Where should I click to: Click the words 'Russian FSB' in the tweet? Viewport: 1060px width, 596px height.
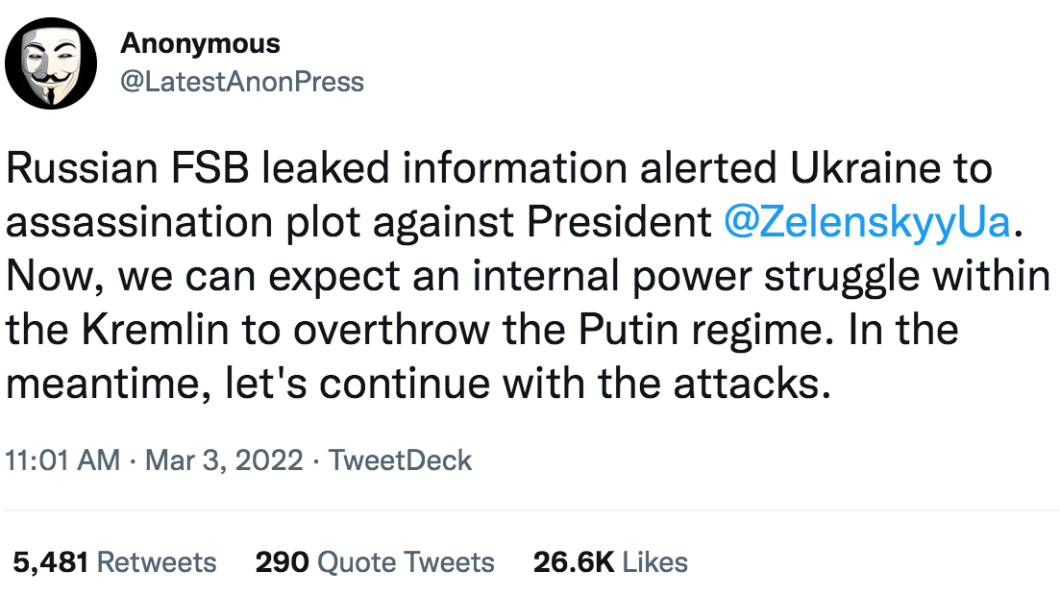[128, 168]
